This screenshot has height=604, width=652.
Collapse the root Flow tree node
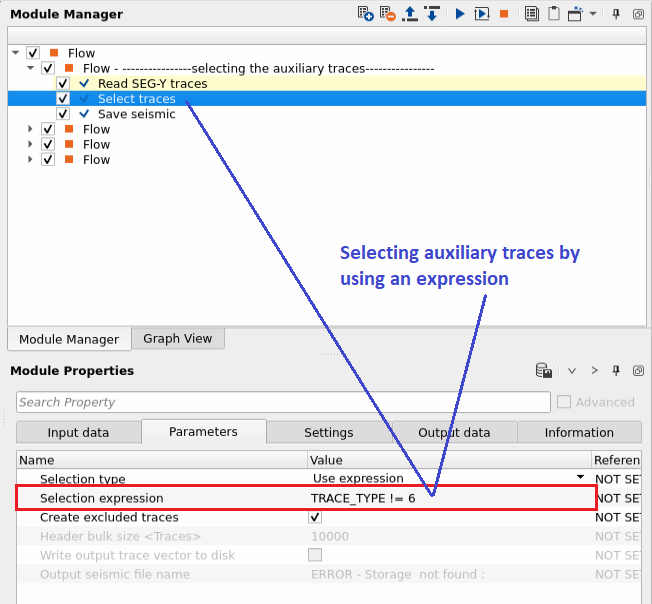click(x=15, y=53)
